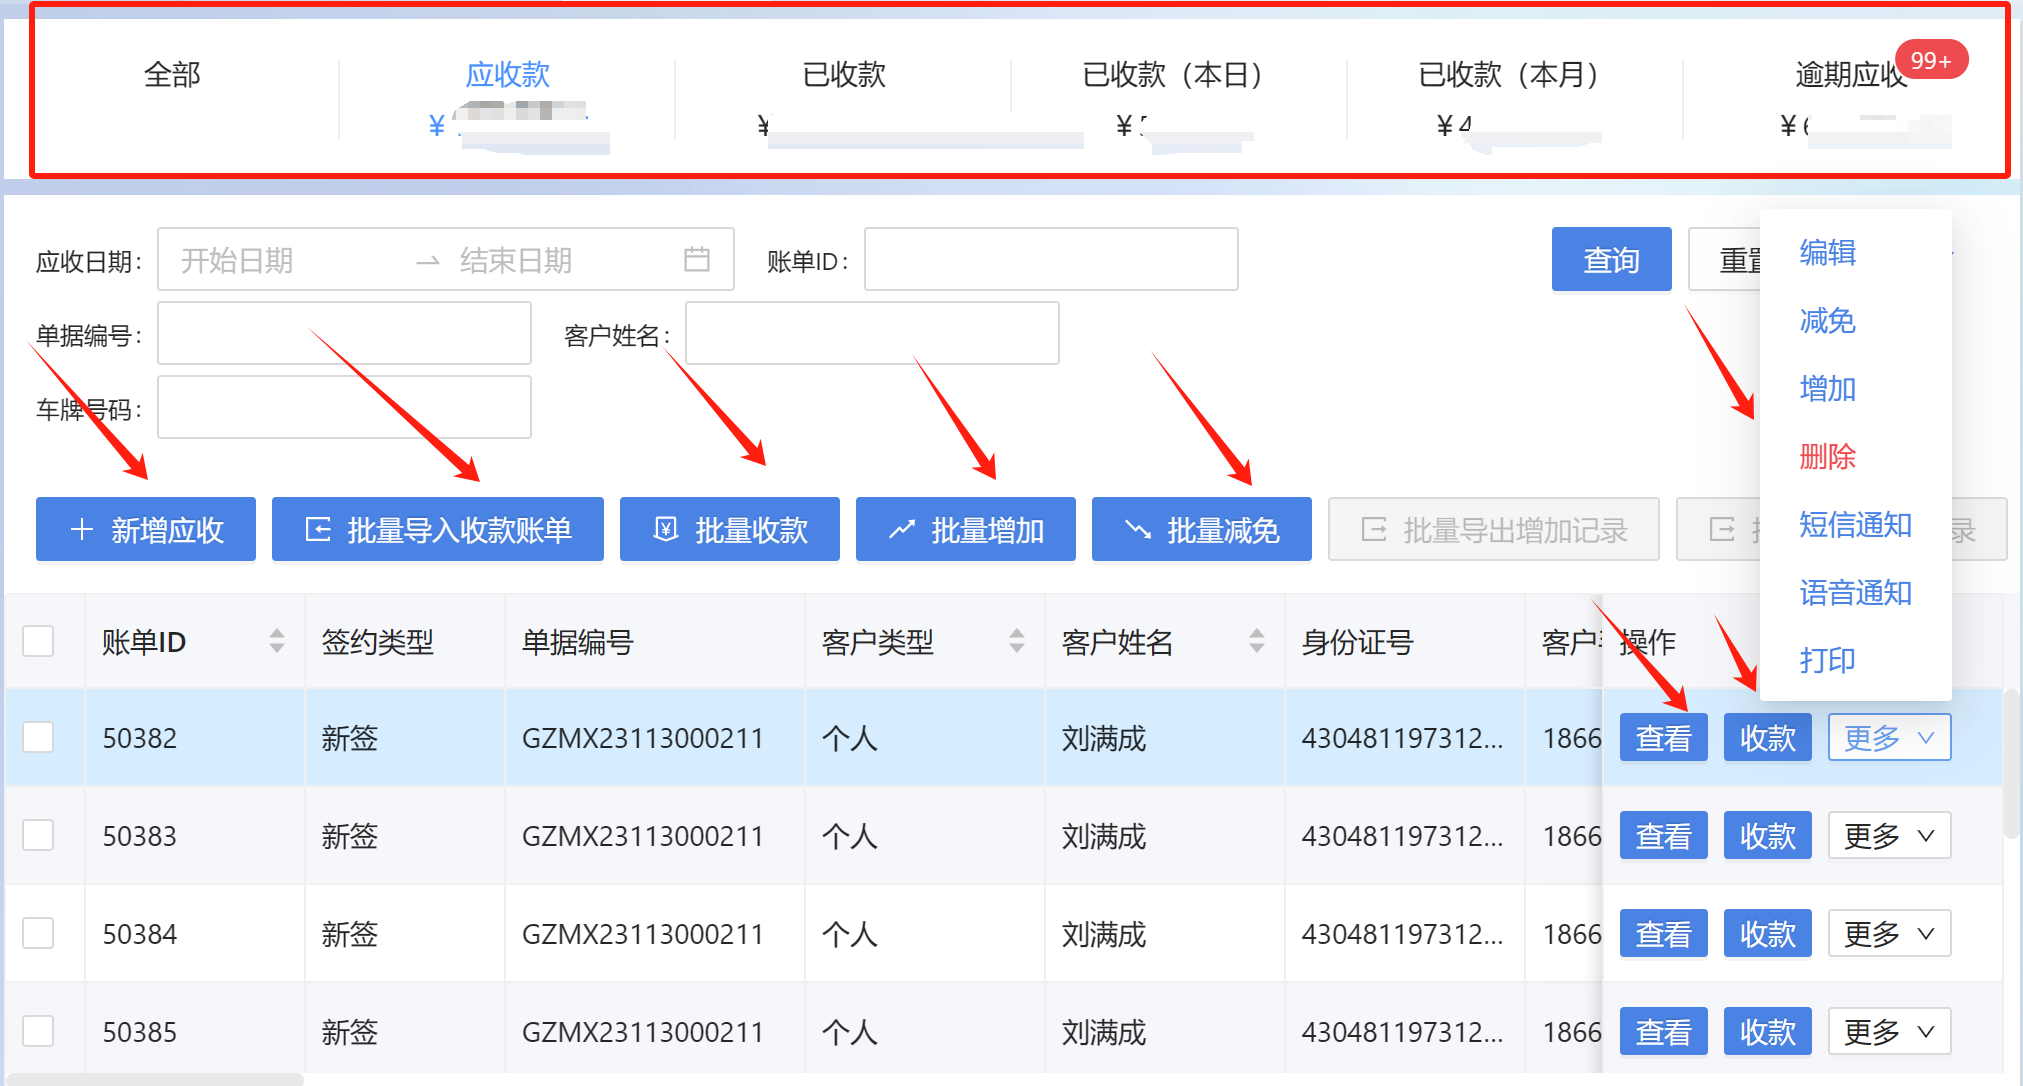Click the 账单ID input field
The width and height of the screenshot is (2023, 1086).
click(1050, 260)
